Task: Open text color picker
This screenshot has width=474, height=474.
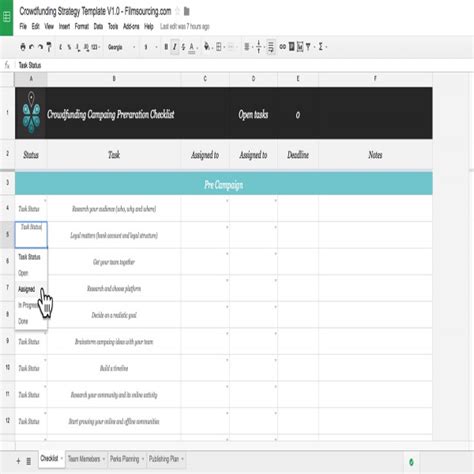Action: click(x=192, y=48)
